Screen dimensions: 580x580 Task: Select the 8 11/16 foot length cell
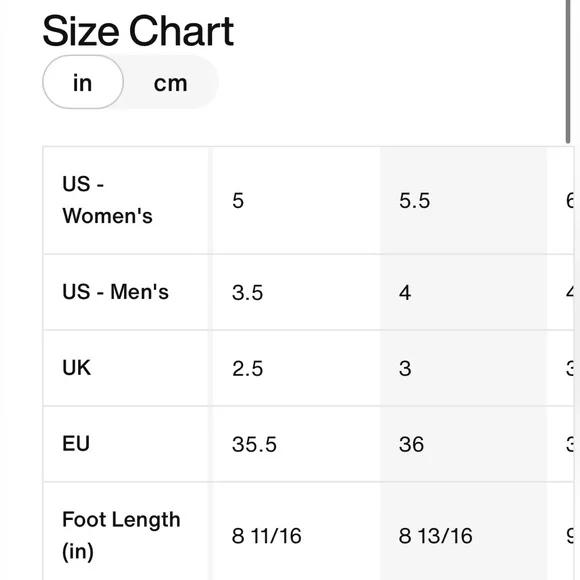click(296, 533)
